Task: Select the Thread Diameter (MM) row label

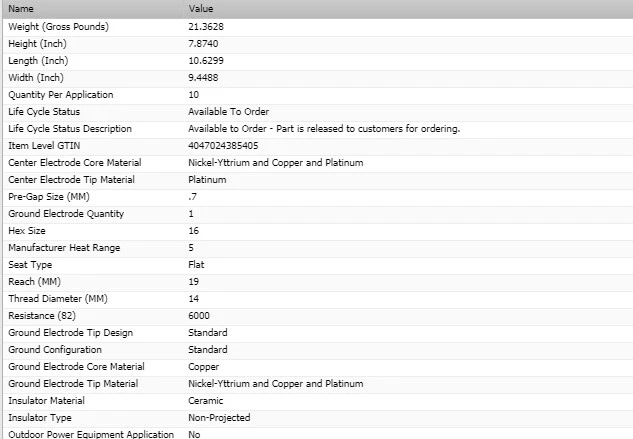Action: [57, 299]
